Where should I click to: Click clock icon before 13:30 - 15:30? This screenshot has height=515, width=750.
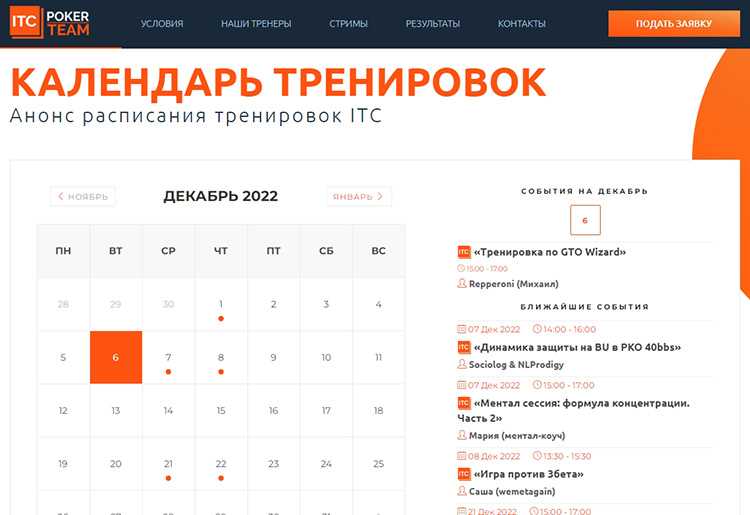(537, 456)
